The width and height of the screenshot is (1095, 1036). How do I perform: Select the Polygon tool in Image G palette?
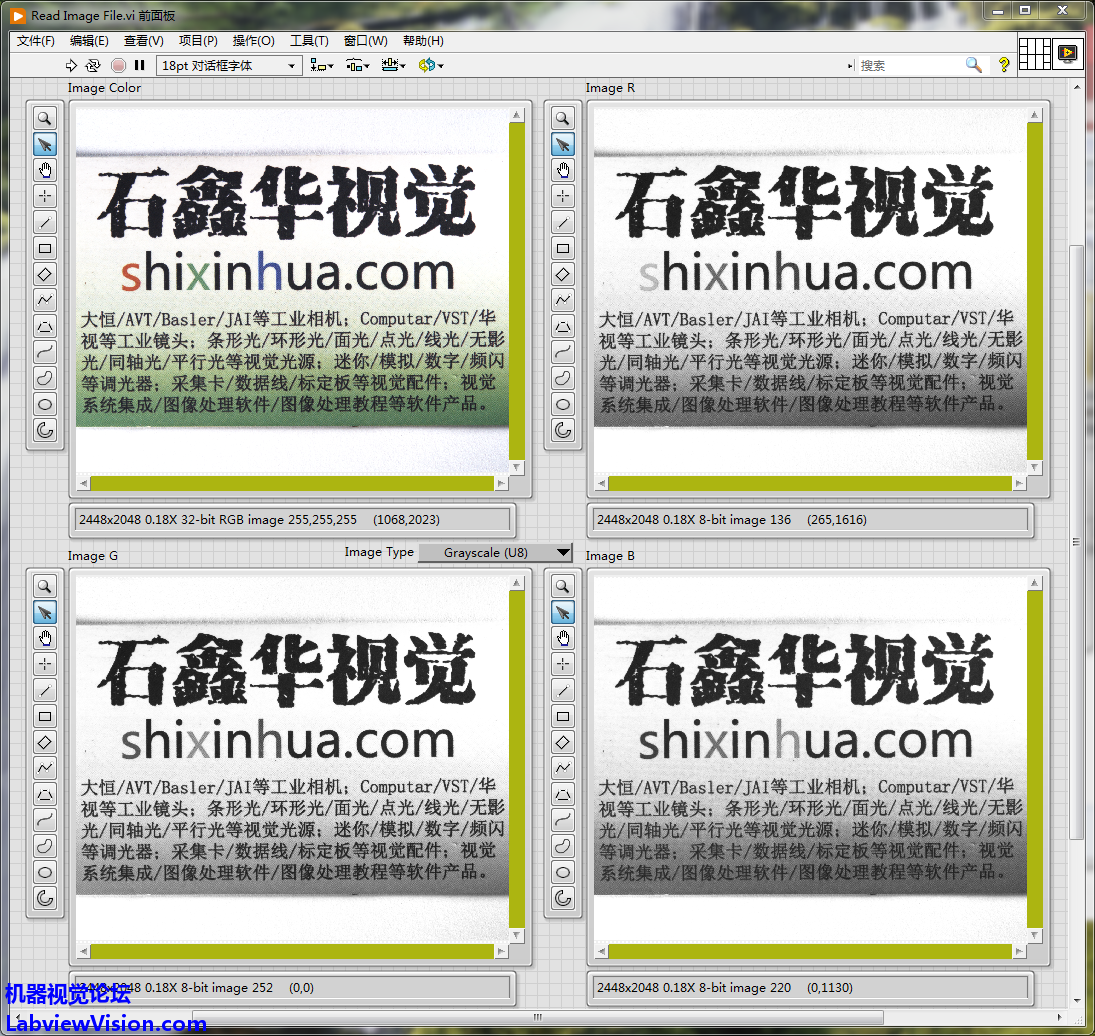point(45,794)
